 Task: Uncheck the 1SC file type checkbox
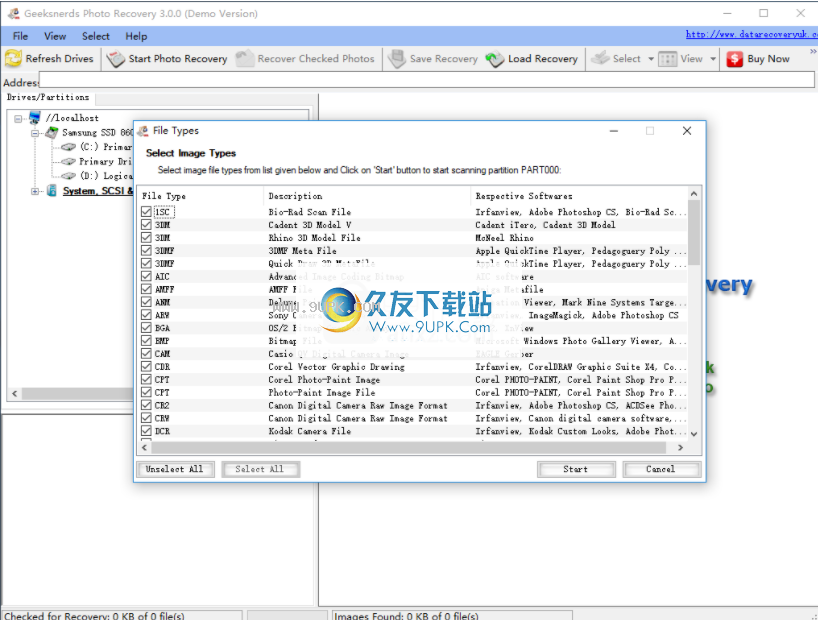[146, 212]
